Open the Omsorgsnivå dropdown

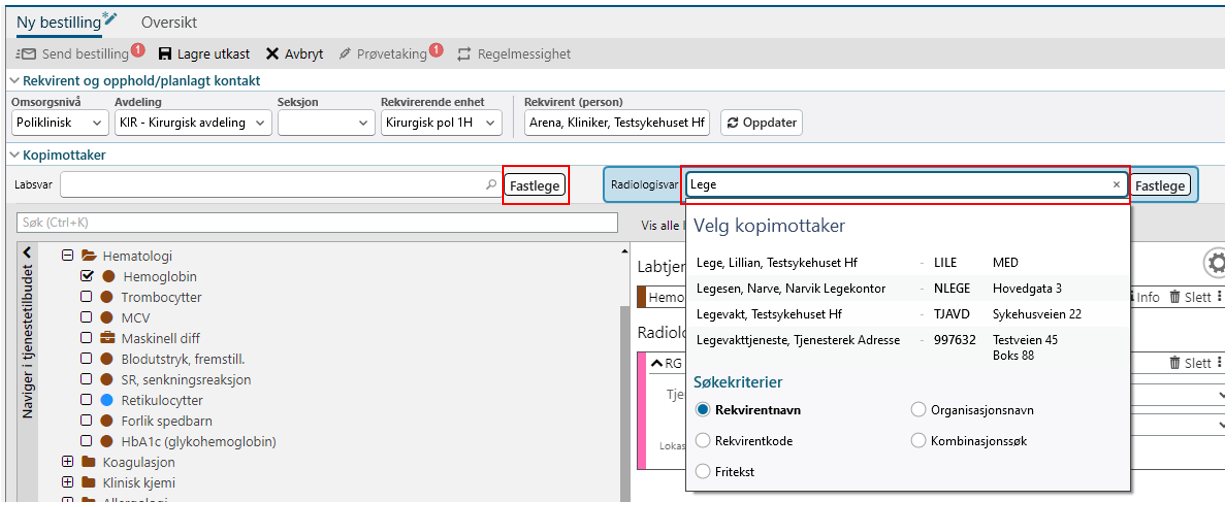tap(60, 123)
